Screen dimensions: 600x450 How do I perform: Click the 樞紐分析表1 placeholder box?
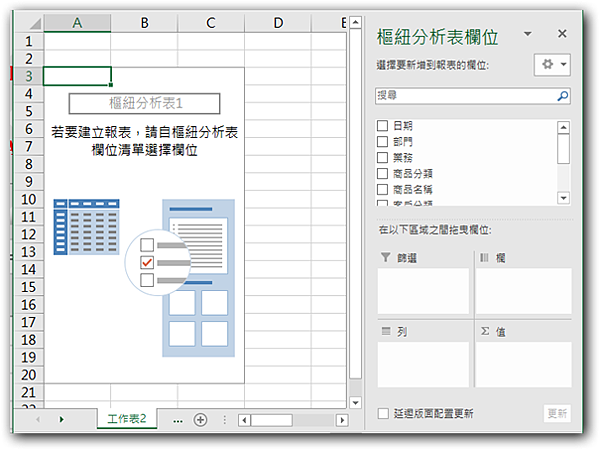(145, 103)
